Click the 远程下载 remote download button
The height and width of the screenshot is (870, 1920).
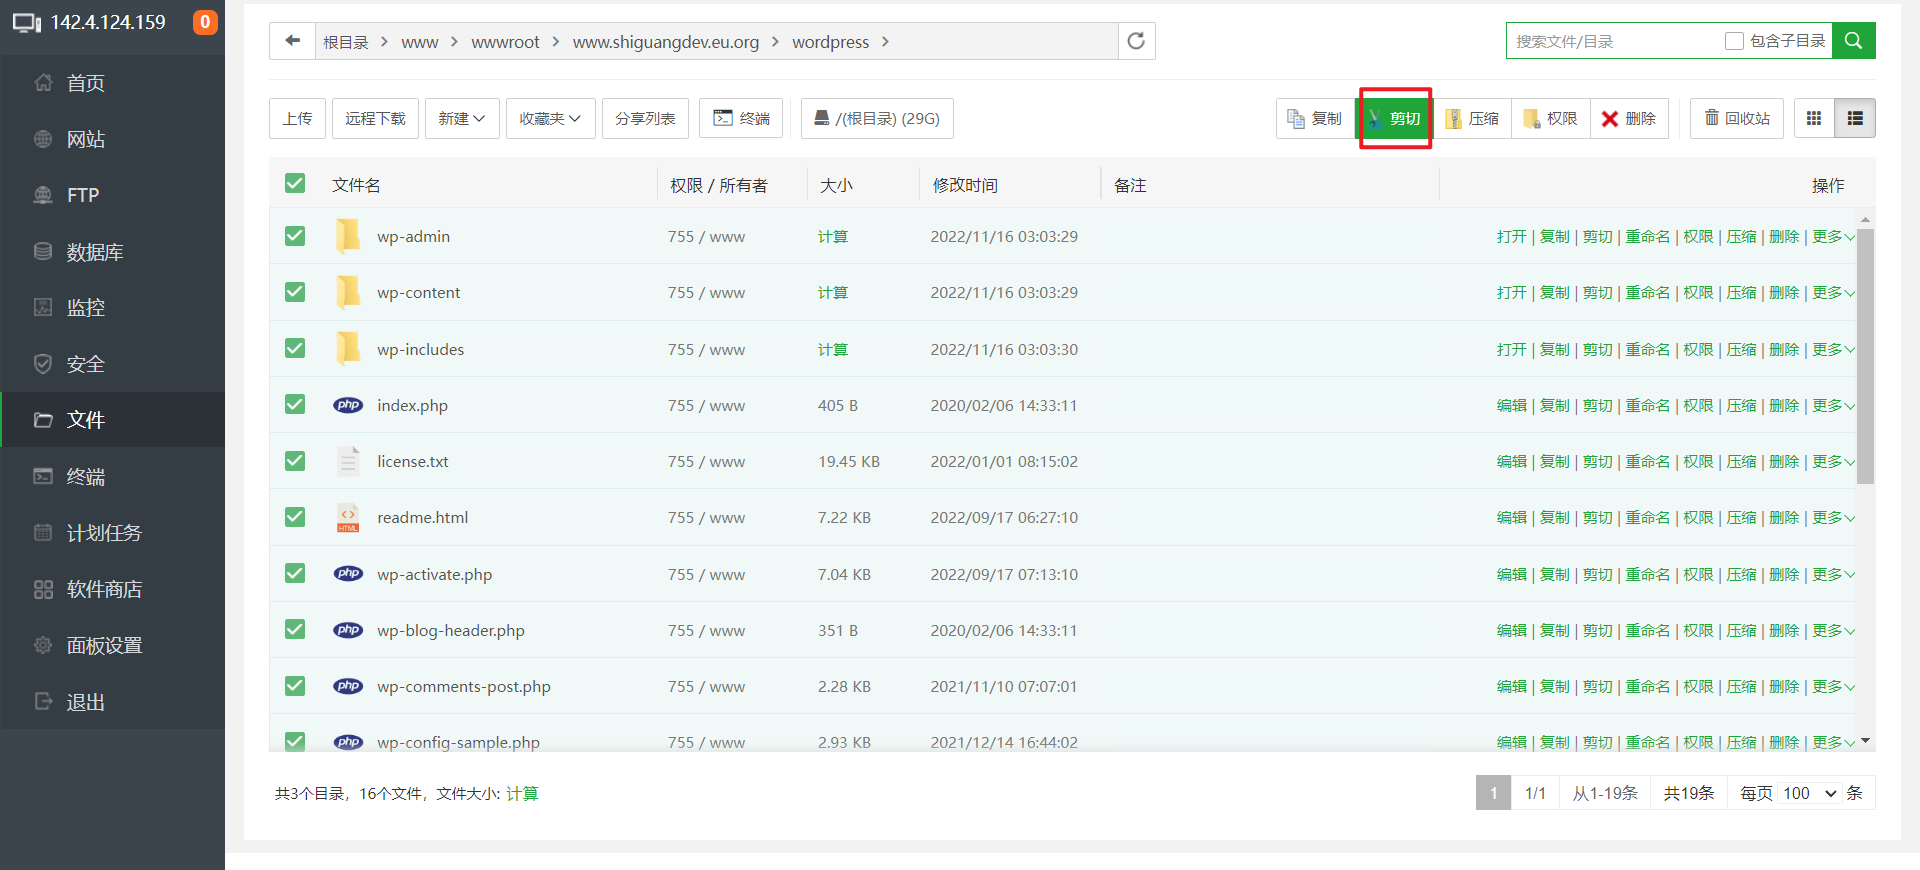[x=375, y=118]
